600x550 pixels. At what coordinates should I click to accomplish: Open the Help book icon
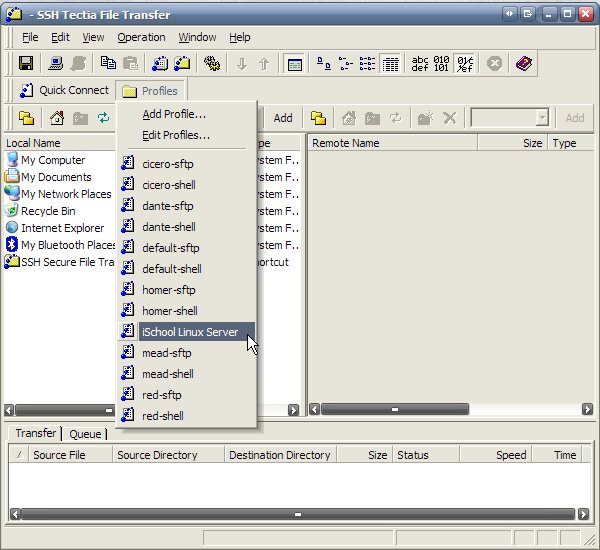click(x=523, y=63)
